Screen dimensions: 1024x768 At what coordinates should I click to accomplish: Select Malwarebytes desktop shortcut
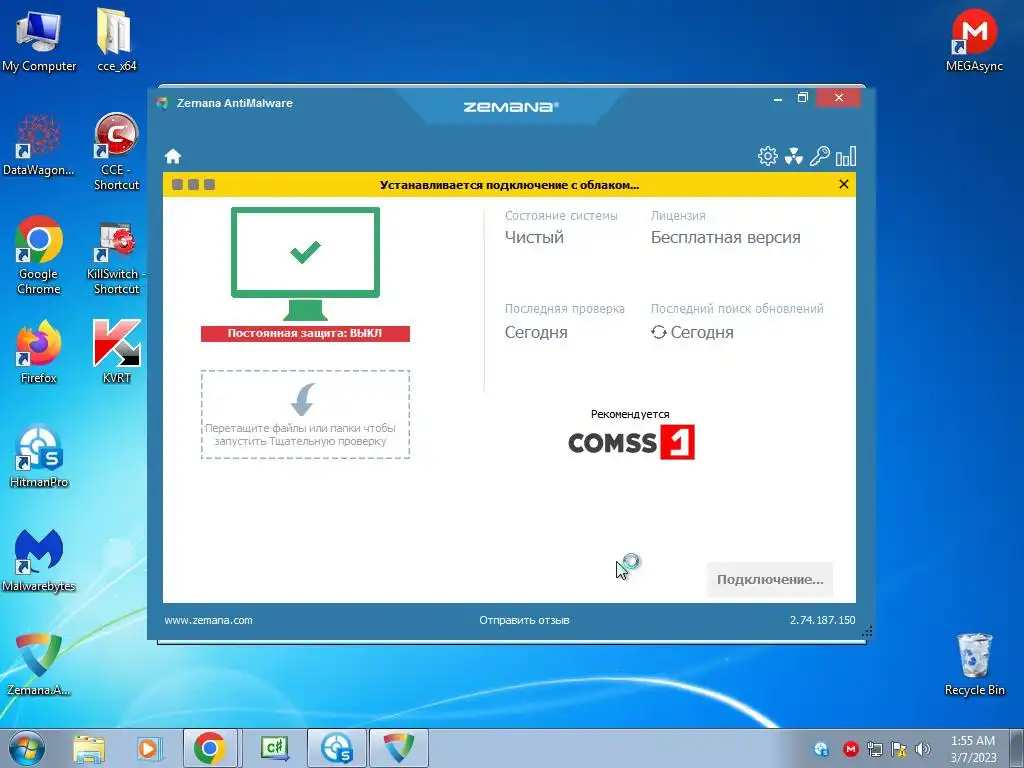[39, 560]
